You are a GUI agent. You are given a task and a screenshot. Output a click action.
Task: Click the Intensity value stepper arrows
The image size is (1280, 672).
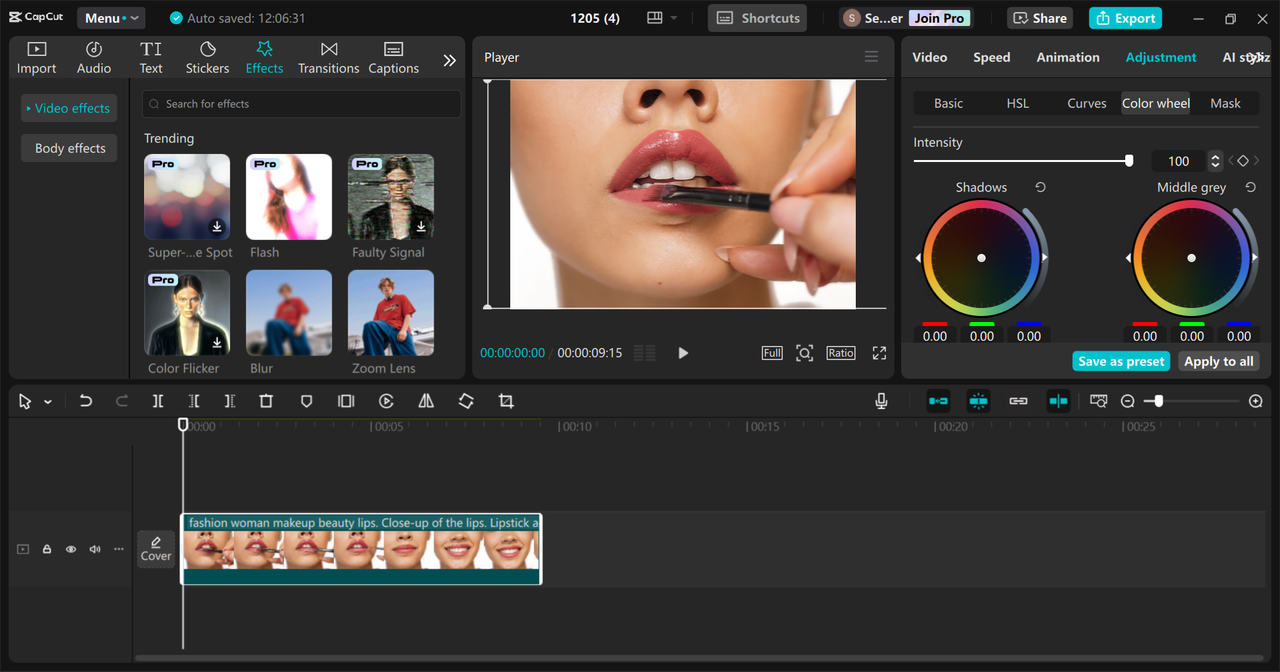coord(1215,161)
